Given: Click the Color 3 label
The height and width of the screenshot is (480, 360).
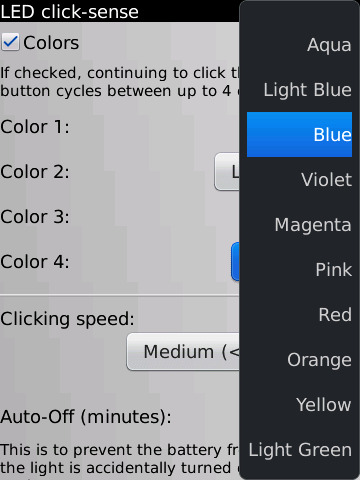Looking at the screenshot, I should 35,217.
